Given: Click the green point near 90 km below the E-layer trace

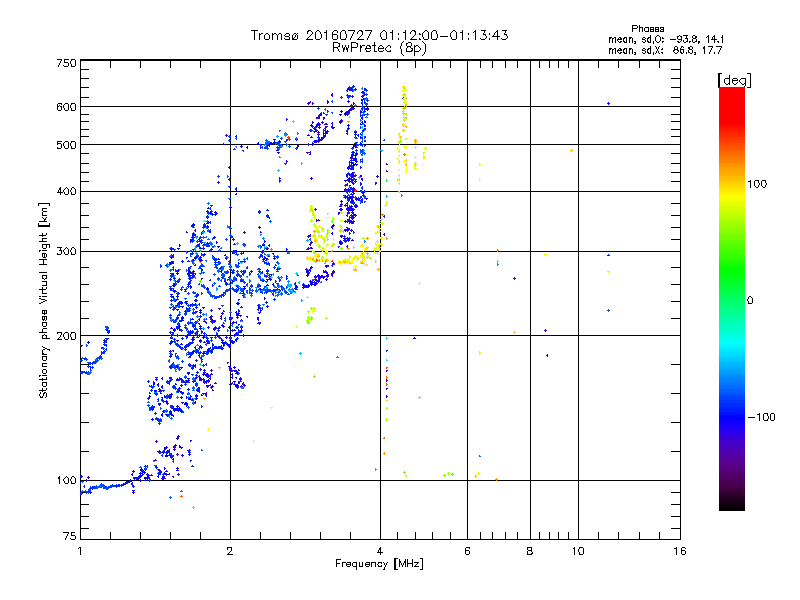Looking at the screenshot, I should 193,508.
